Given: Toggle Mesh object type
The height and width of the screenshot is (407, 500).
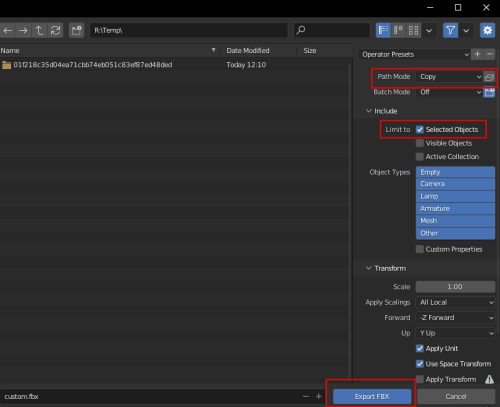Looking at the screenshot, I should 455,221.
